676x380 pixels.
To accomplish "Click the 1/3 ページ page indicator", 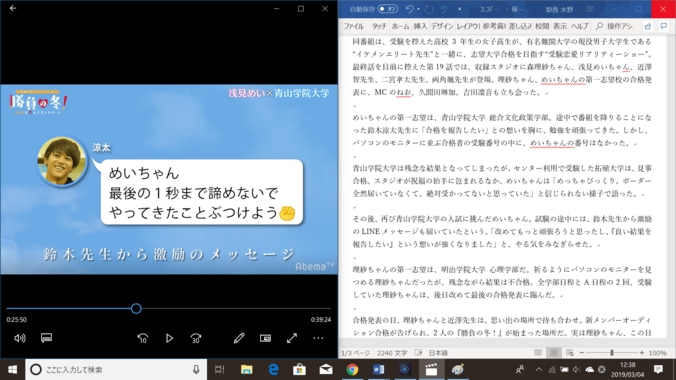I will coord(355,353).
